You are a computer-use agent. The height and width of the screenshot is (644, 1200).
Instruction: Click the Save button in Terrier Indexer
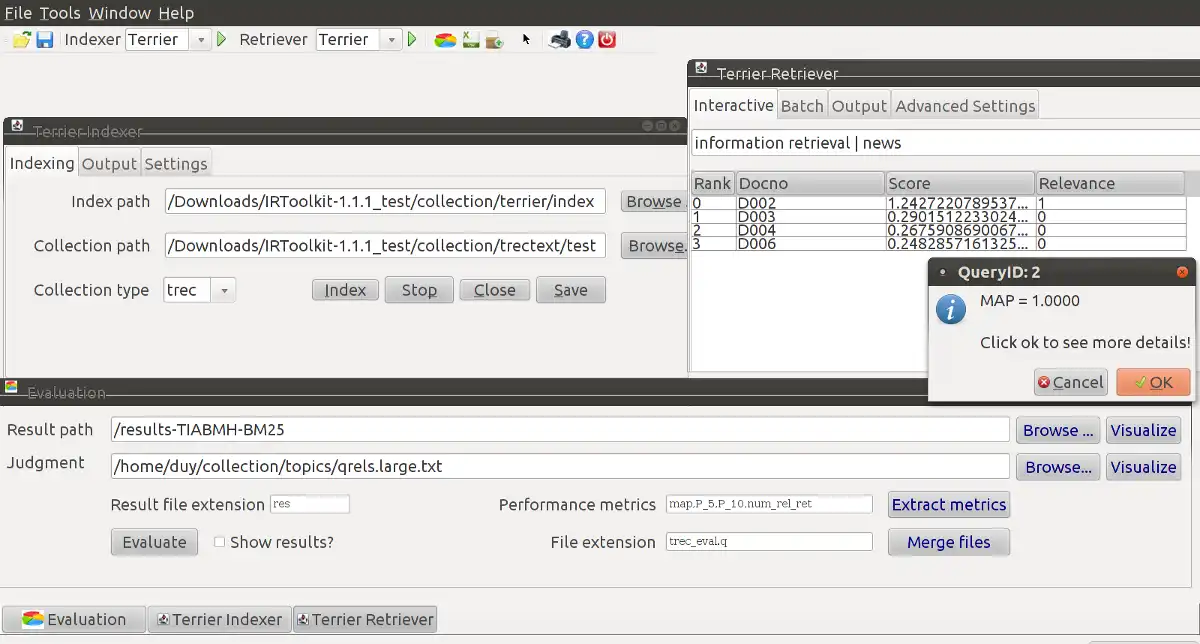point(571,290)
